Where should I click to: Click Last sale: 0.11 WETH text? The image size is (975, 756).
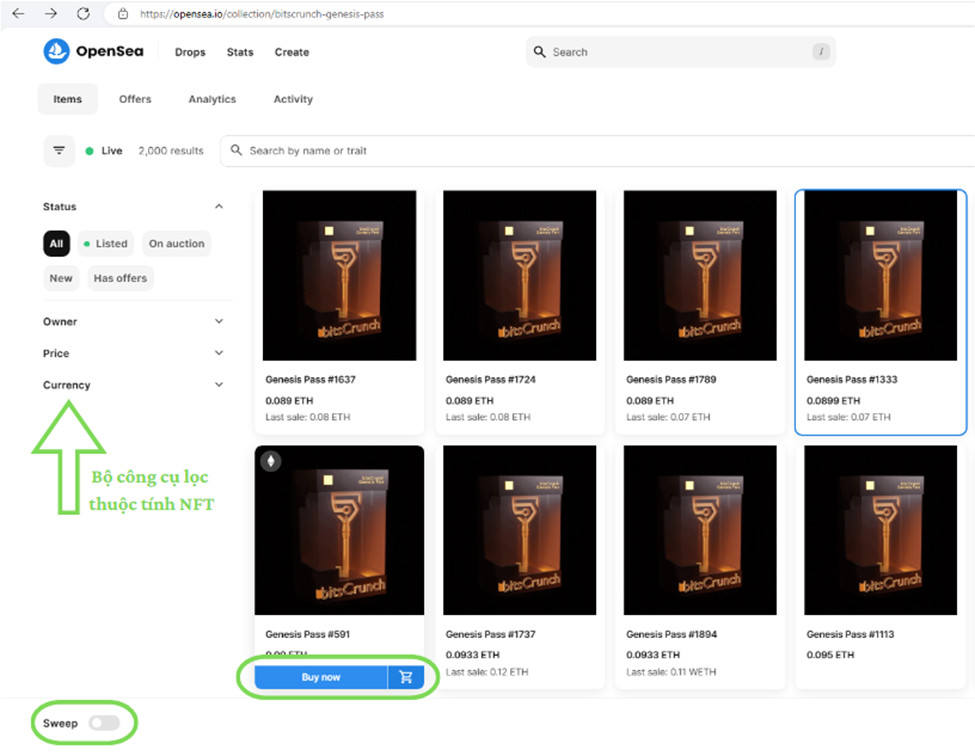click(x=671, y=671)
